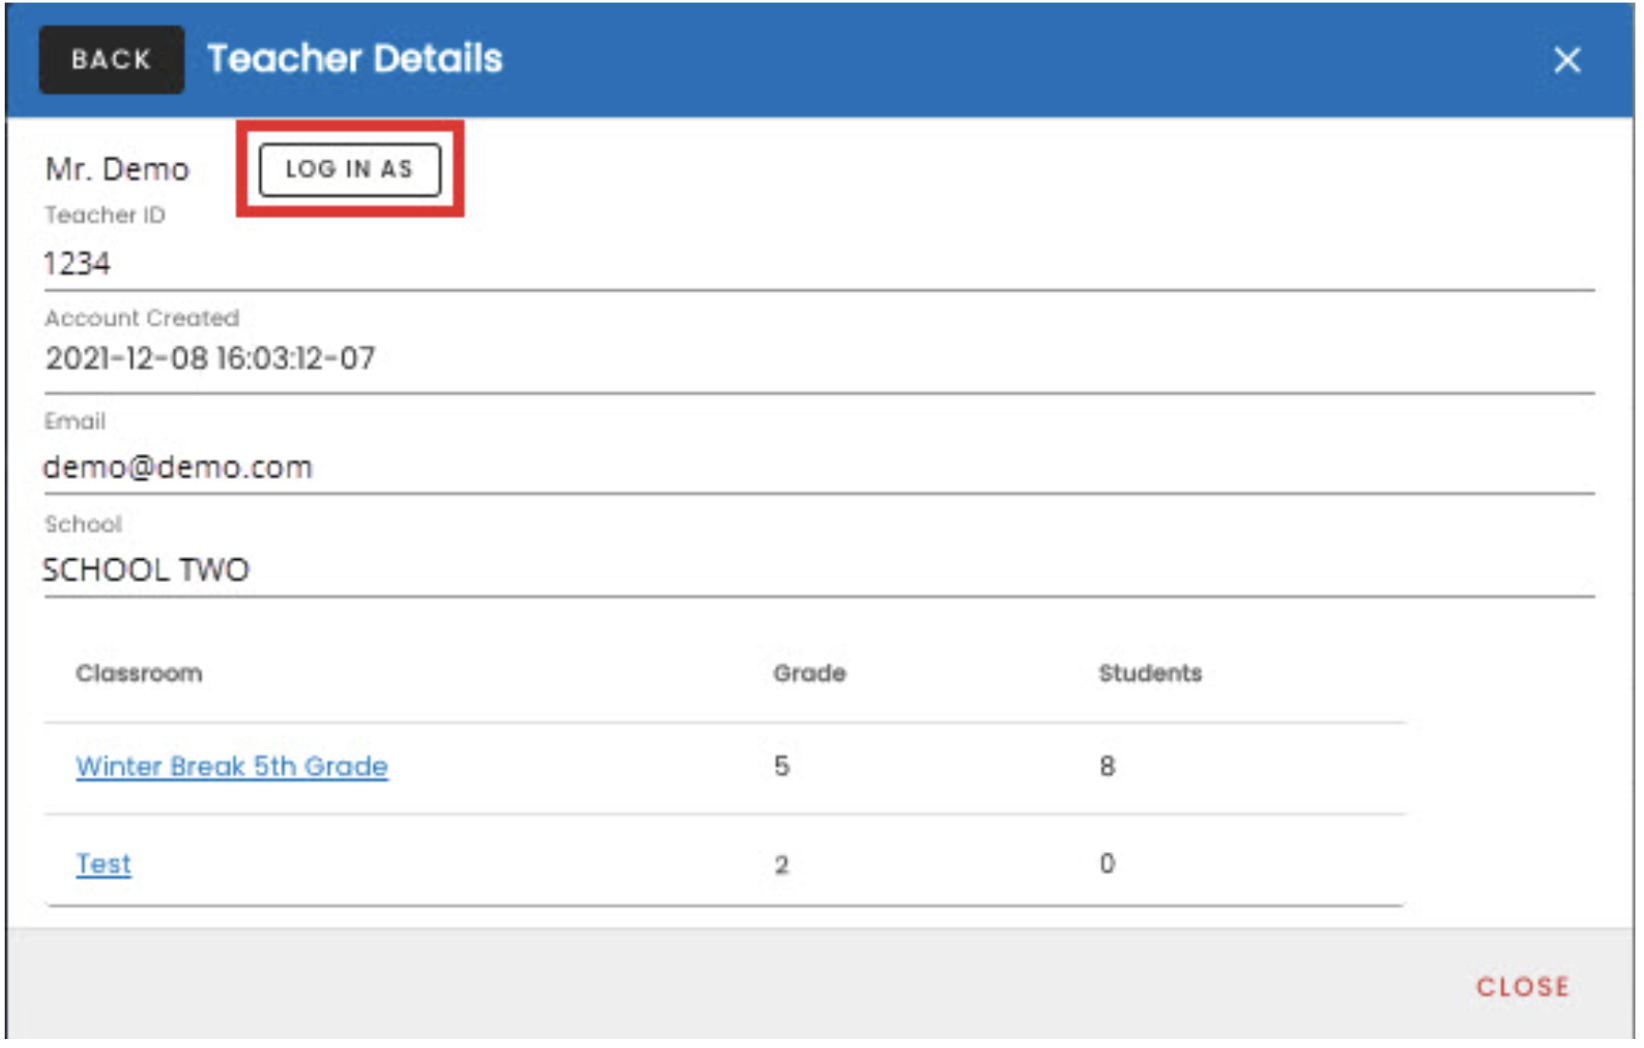Click the Grade column header
1644x1048 pixels.
(x=809, y=673)
